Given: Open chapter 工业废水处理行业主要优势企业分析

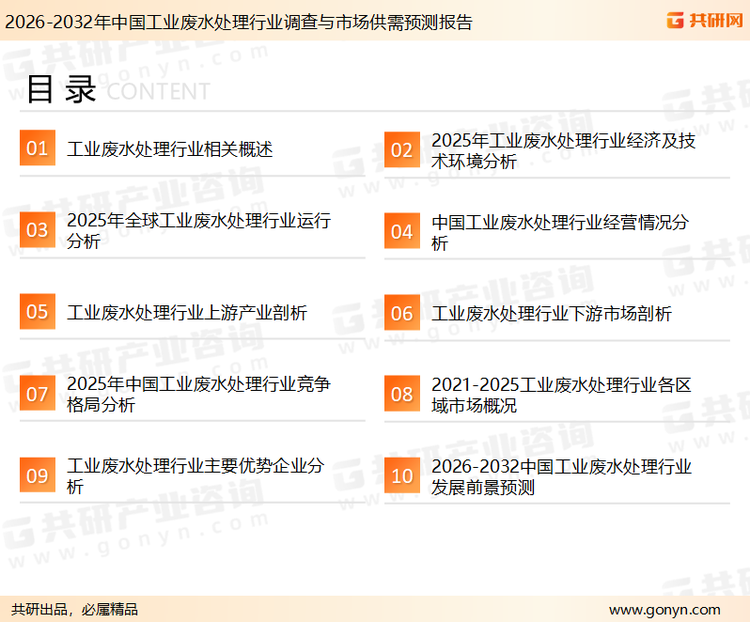Looking at the screenshot, I should 196,476.
